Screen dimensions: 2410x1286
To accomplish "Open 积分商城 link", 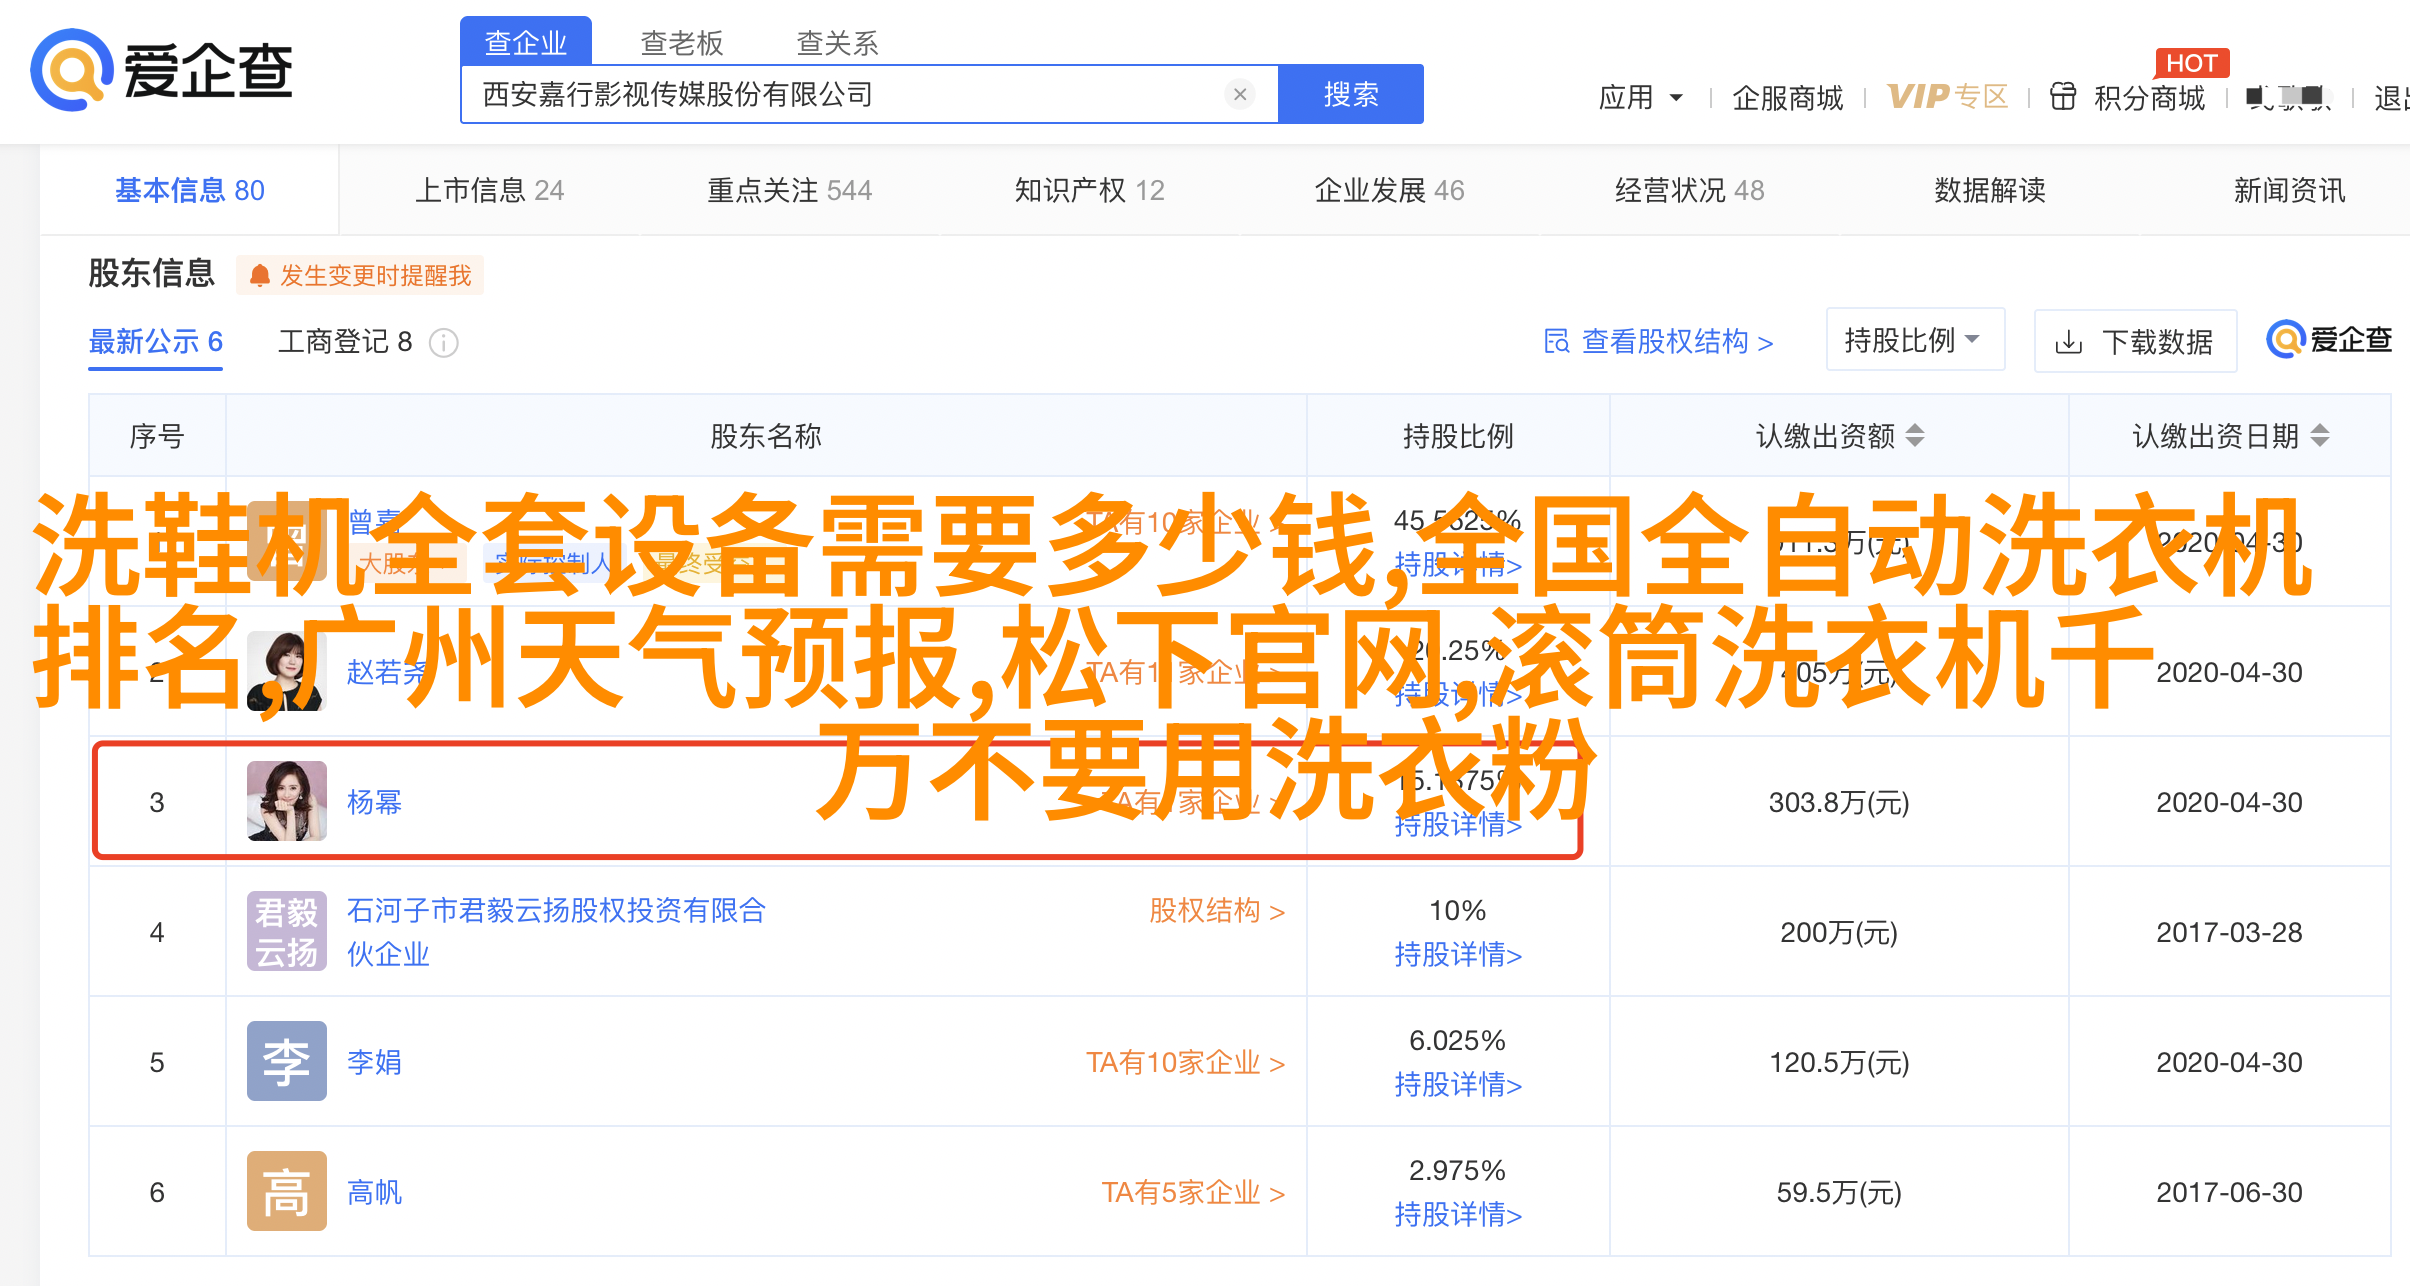I will coord(2150,97).
